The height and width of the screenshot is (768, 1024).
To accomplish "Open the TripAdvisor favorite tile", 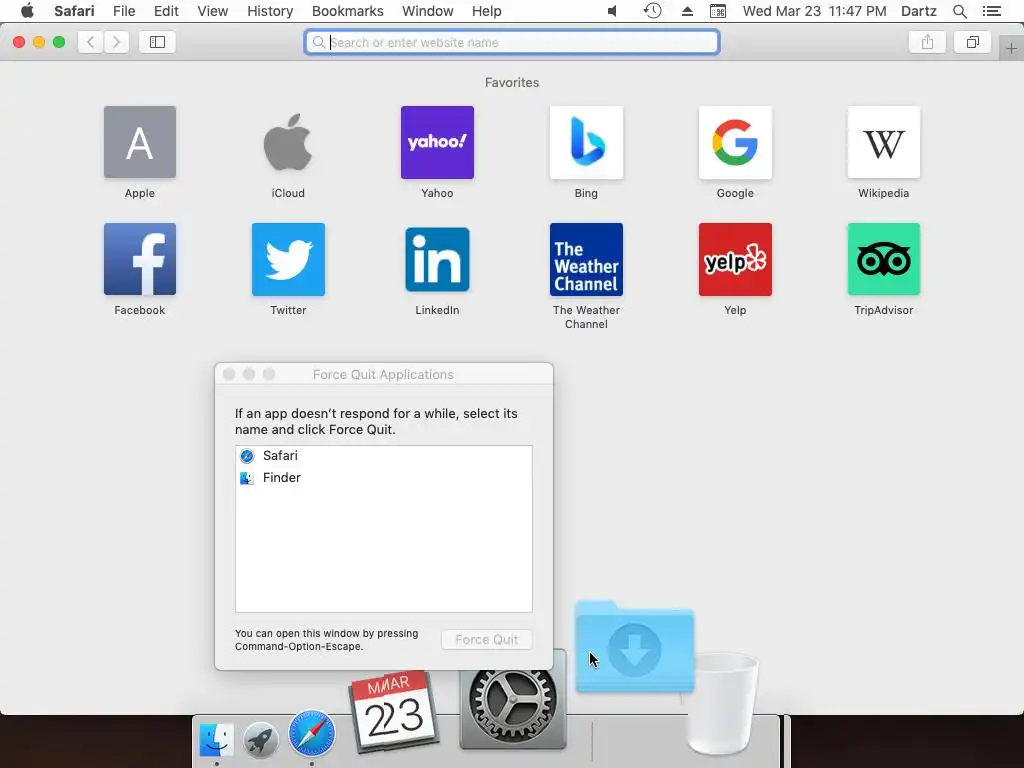I will point(884,259).
